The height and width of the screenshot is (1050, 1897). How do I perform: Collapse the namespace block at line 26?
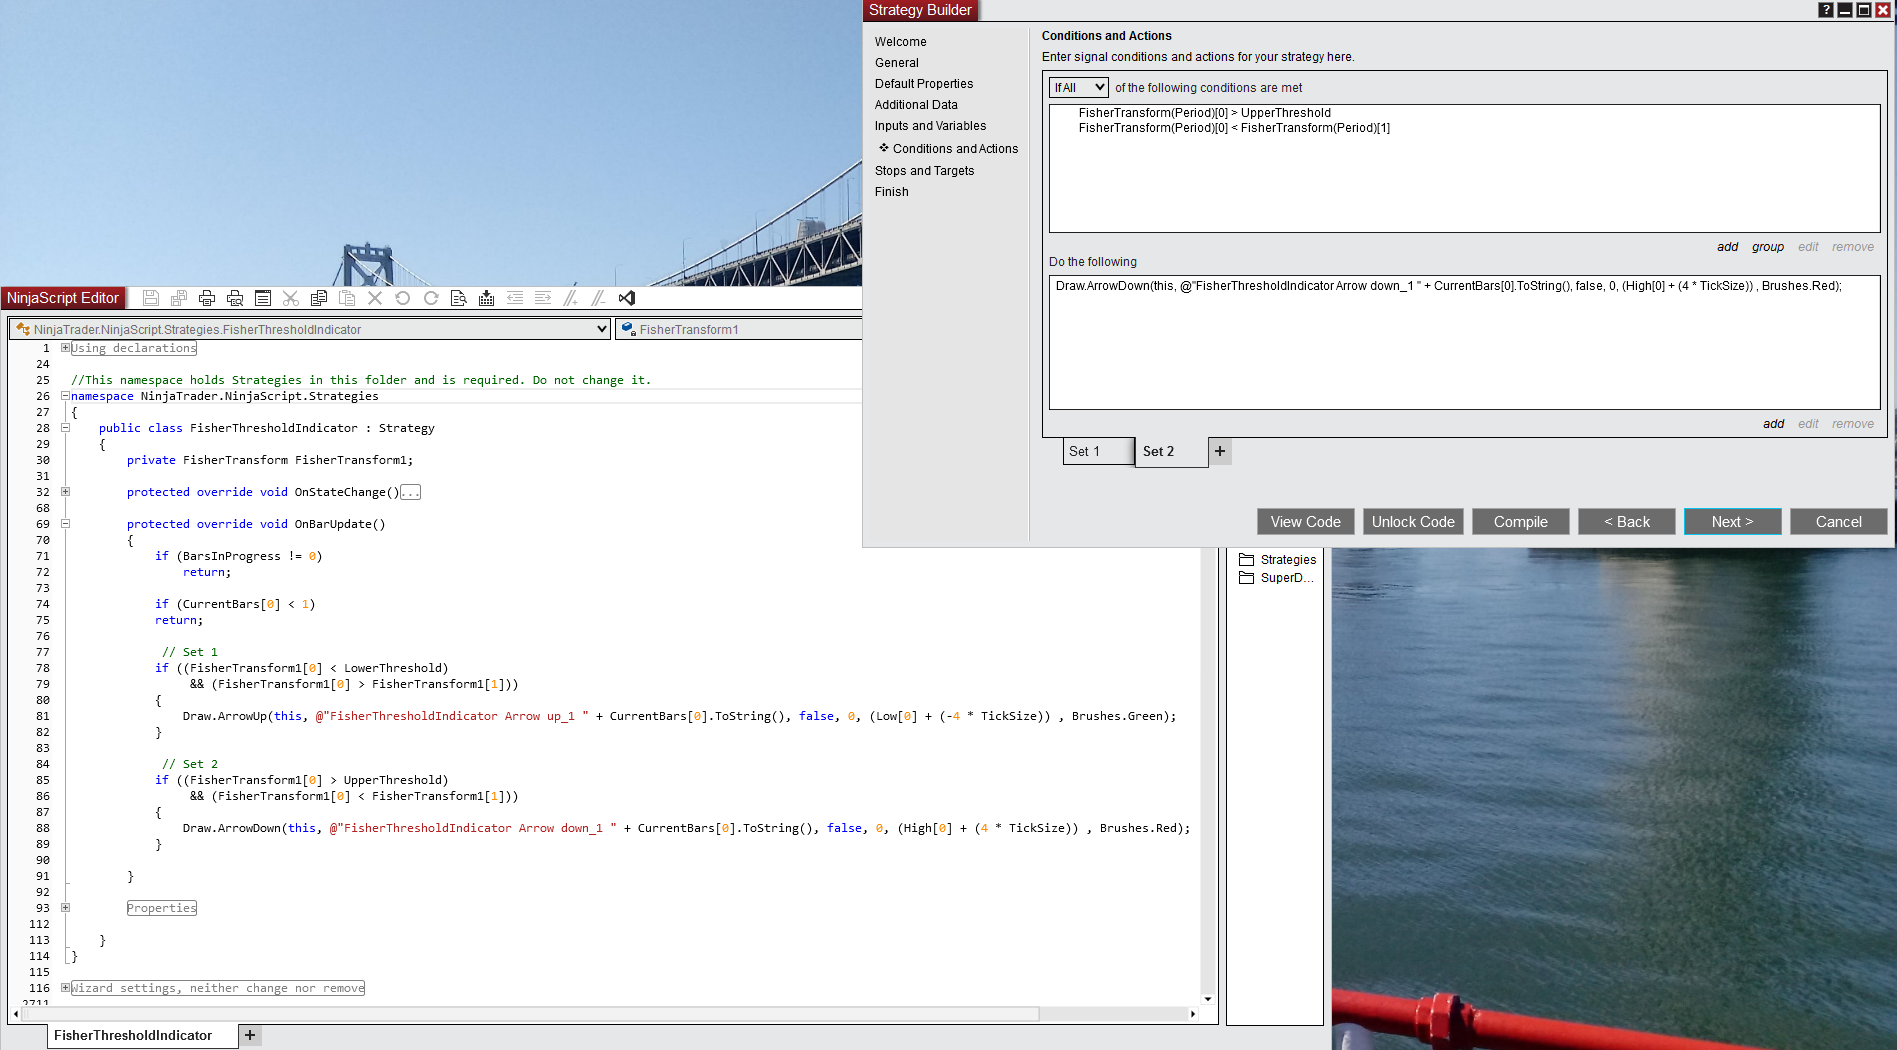65,396
